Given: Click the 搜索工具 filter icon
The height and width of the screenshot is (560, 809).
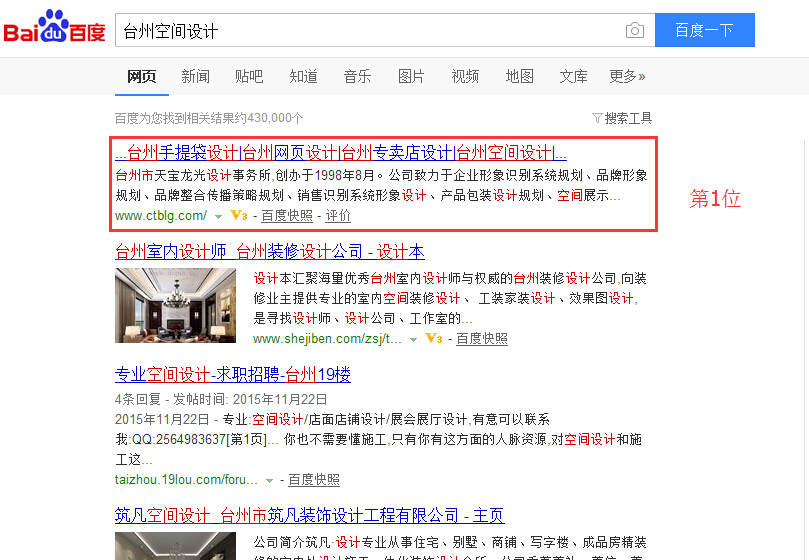Looking at the screenshot, I should coord(597,118).
